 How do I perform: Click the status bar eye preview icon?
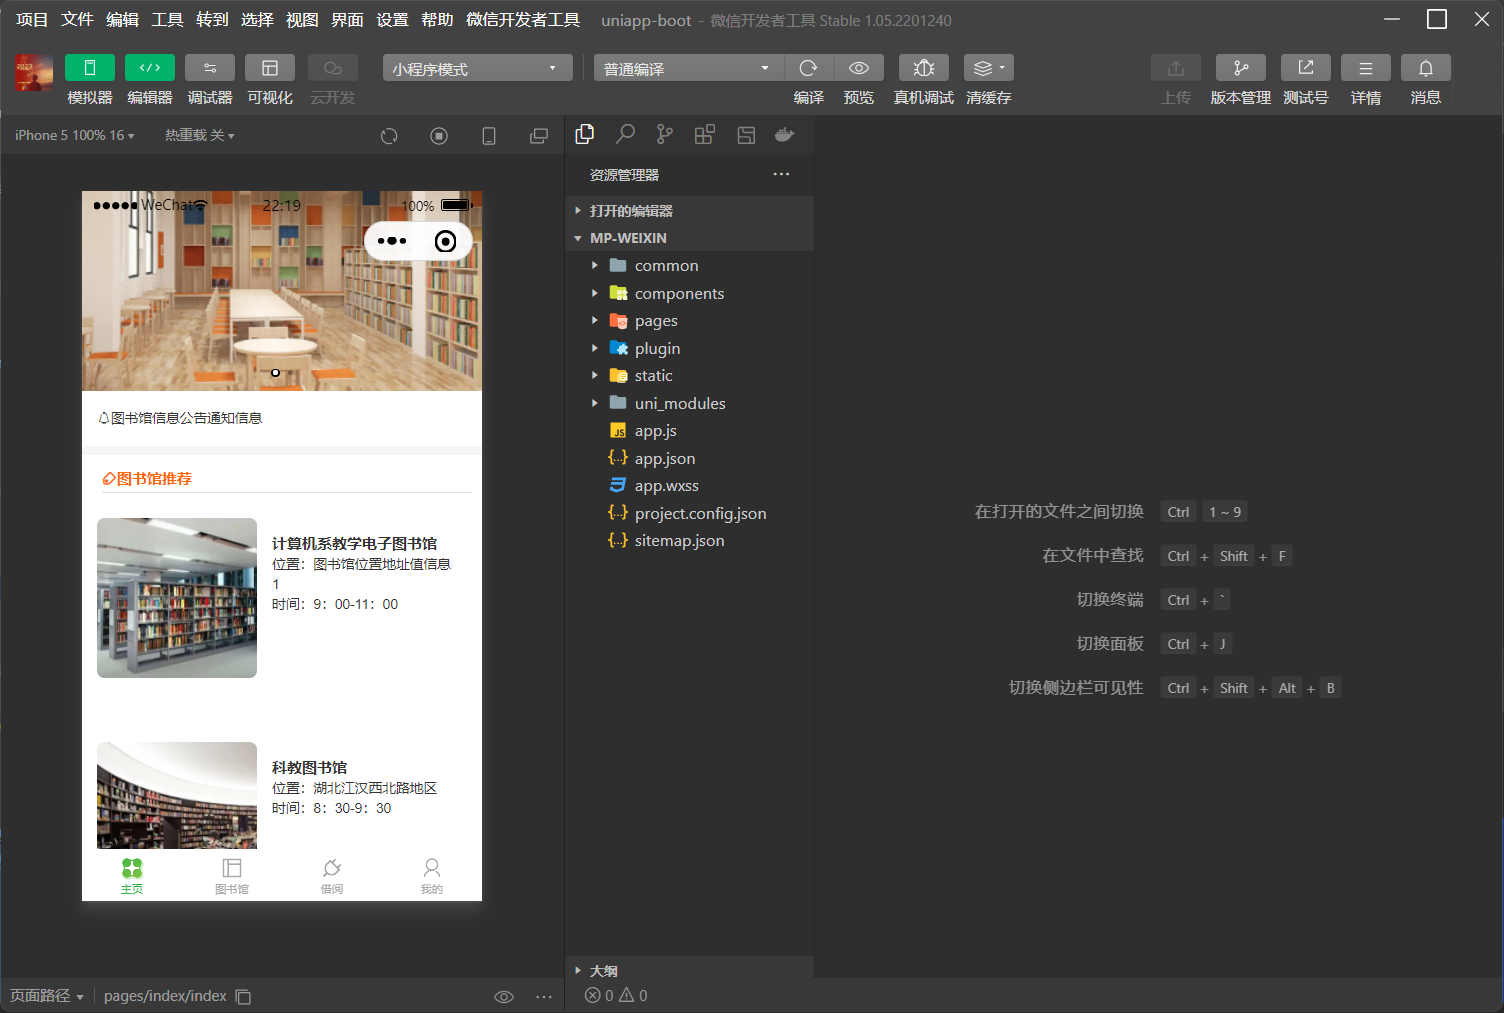pyautogui.click(x=504, y=996)
